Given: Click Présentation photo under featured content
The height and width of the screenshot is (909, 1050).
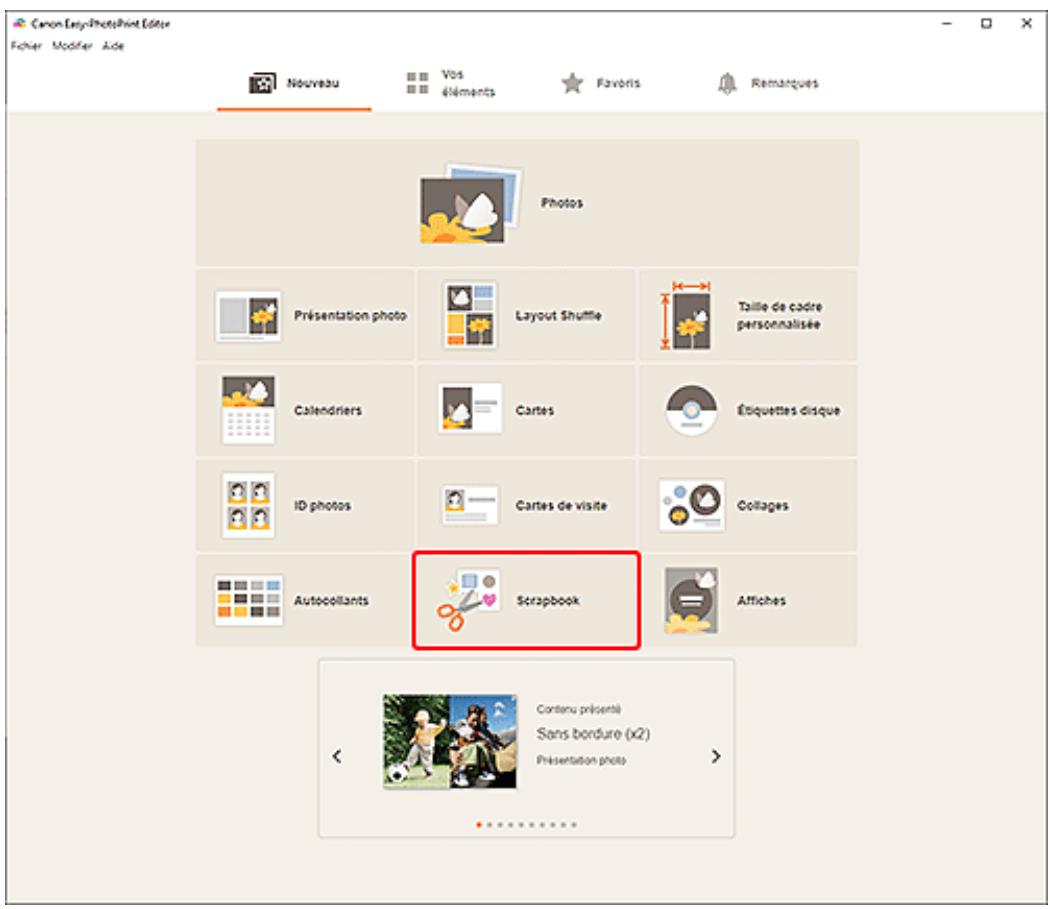Looking at the screenshot, I should point(581,760).
